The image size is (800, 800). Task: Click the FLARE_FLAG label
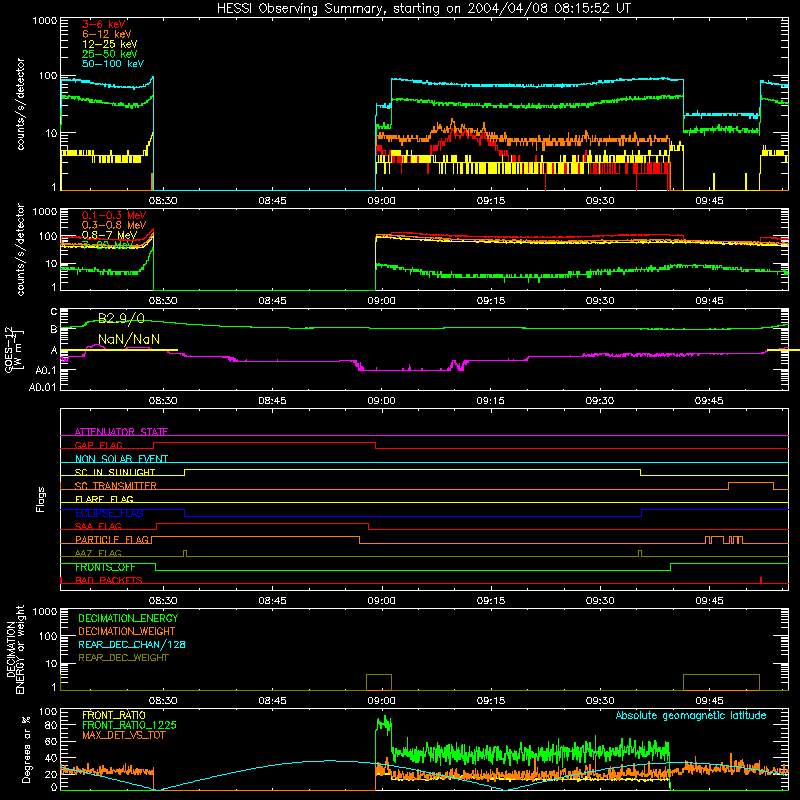pos(104,499)
